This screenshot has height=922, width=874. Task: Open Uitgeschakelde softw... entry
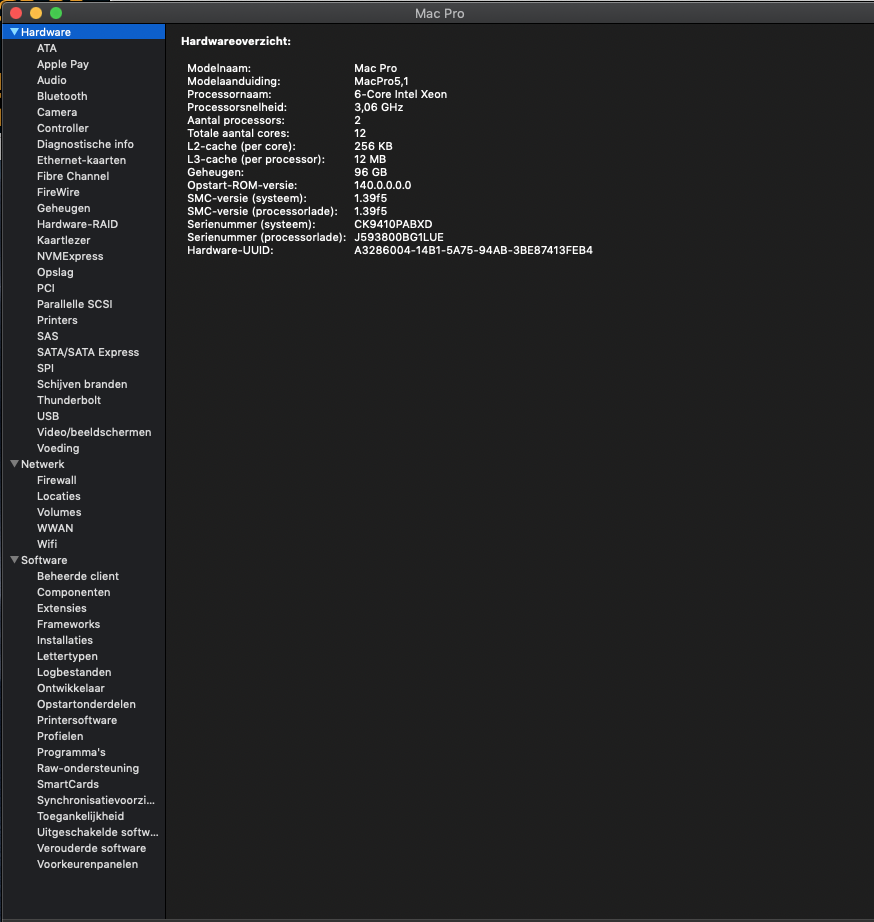[x=98, y=832]
